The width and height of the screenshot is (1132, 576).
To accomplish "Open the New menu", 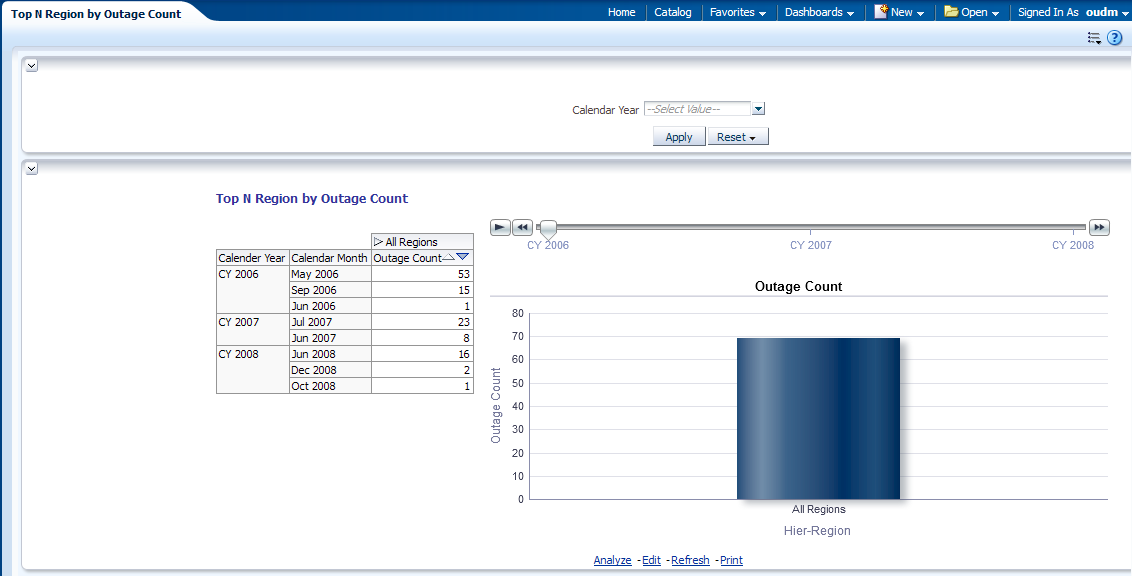I will (907, 12).
